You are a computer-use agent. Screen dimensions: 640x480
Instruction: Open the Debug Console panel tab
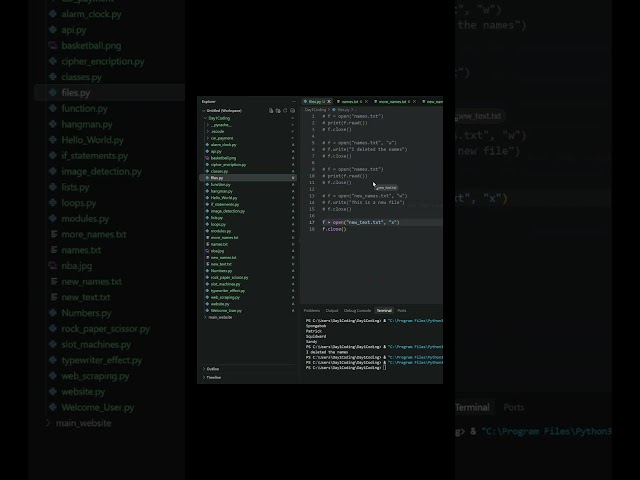point(357,311)
